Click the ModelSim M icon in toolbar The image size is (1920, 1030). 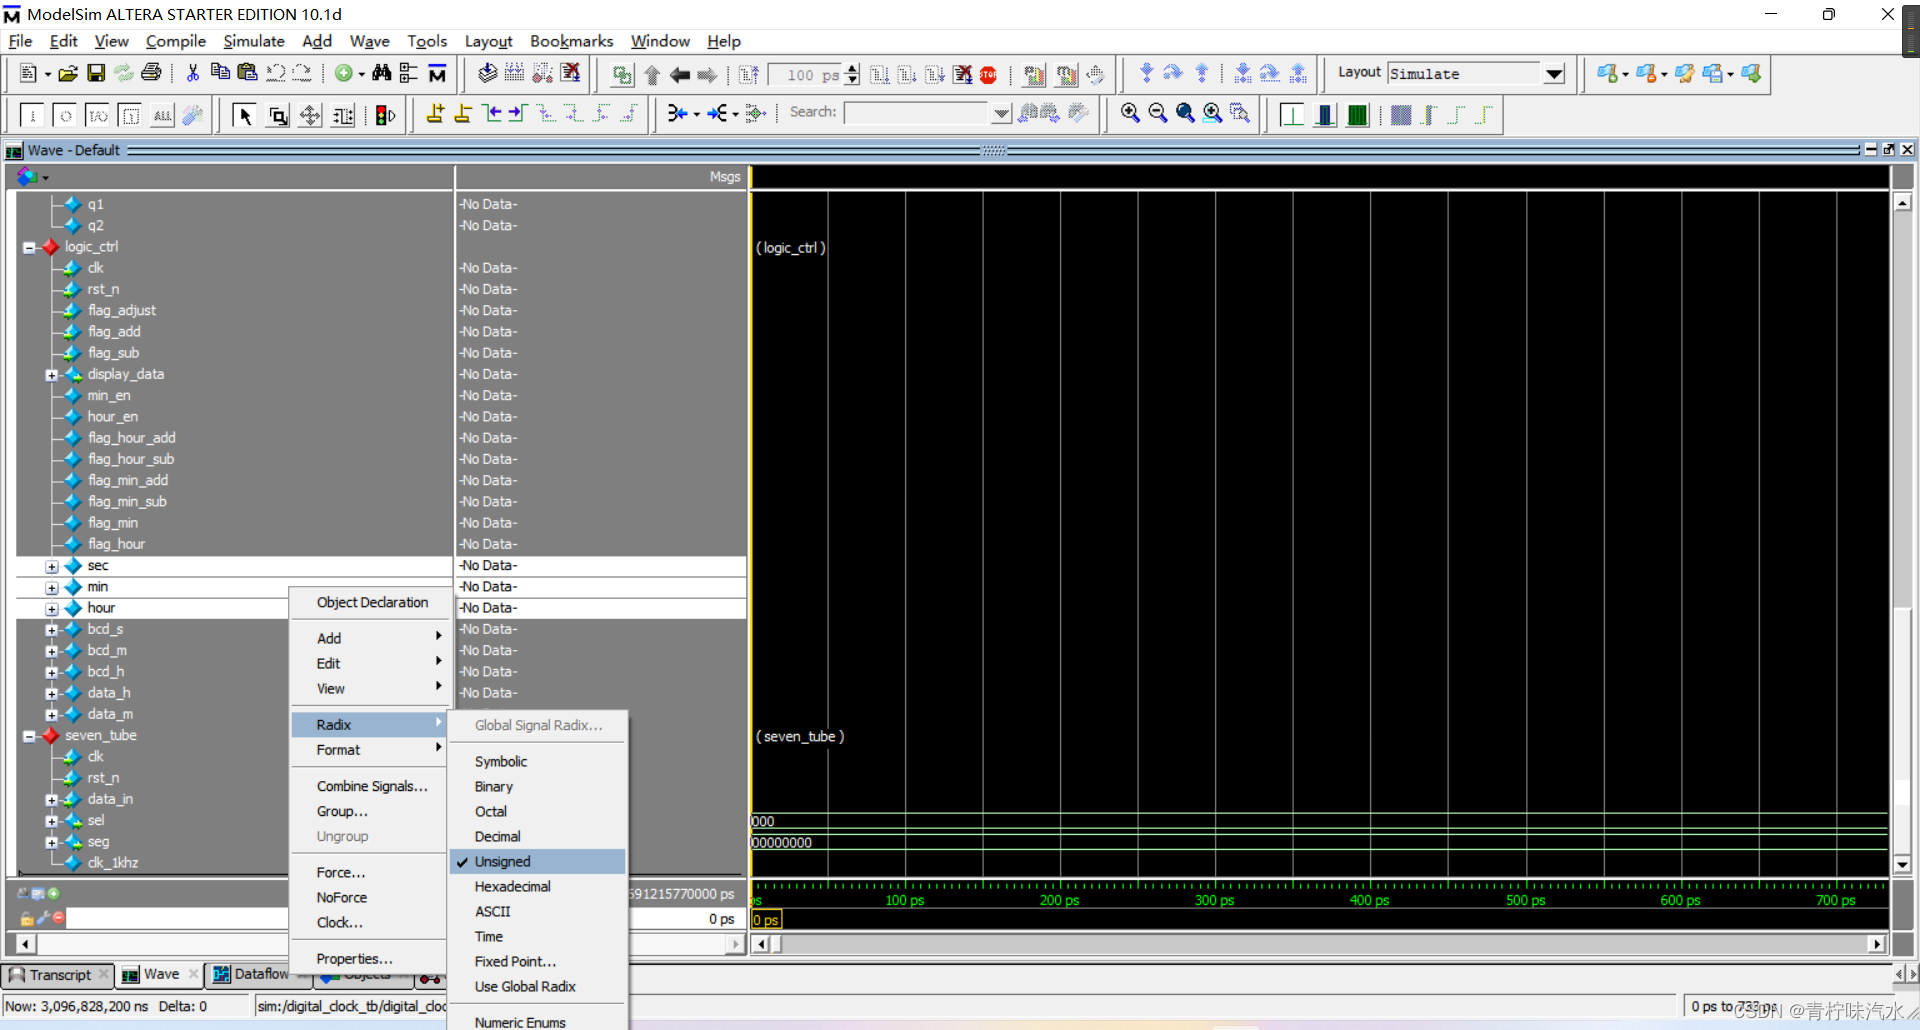tap(437, 73)
